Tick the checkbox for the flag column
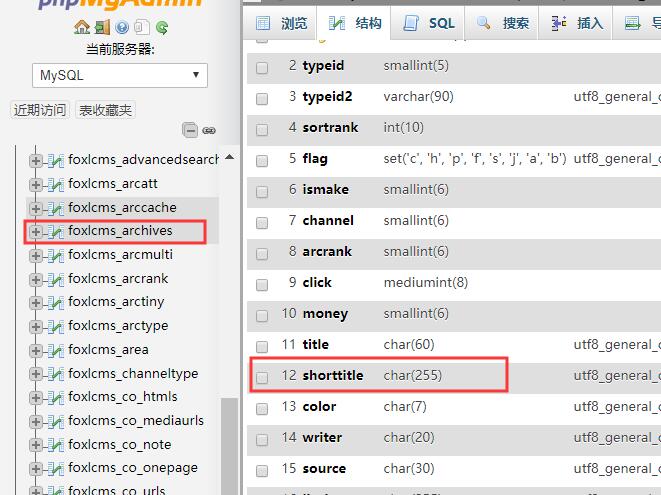Viewport: 661px width, 495px height. pos(262,160)
